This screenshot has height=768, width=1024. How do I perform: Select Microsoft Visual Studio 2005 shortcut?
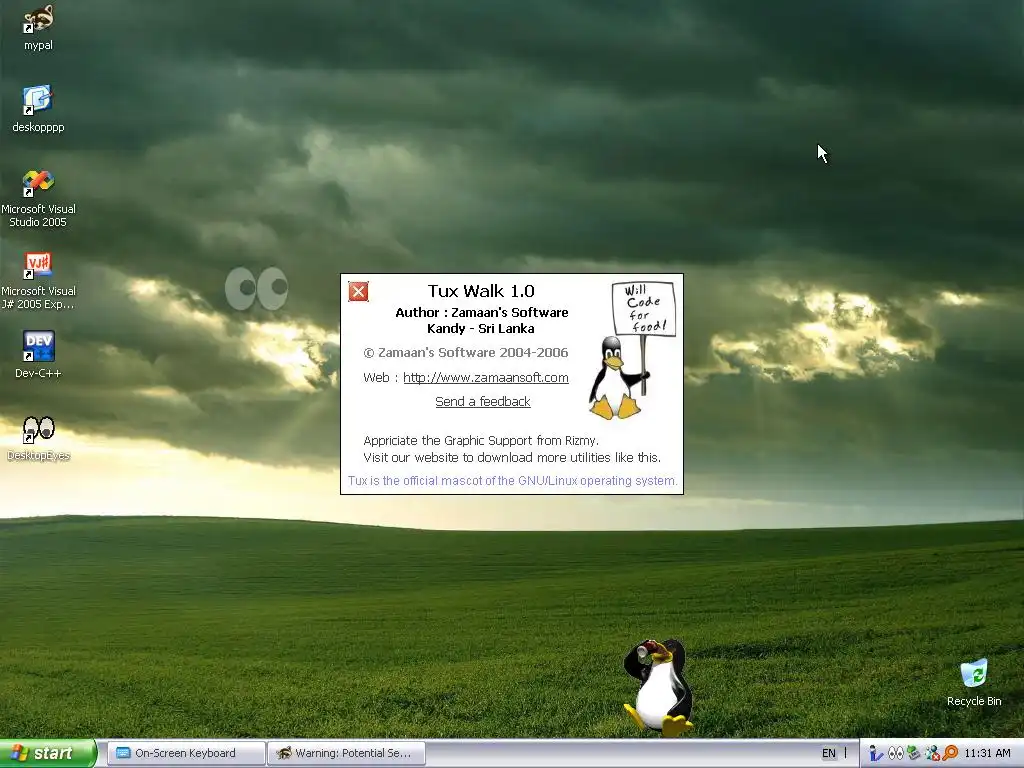[38, 199]
